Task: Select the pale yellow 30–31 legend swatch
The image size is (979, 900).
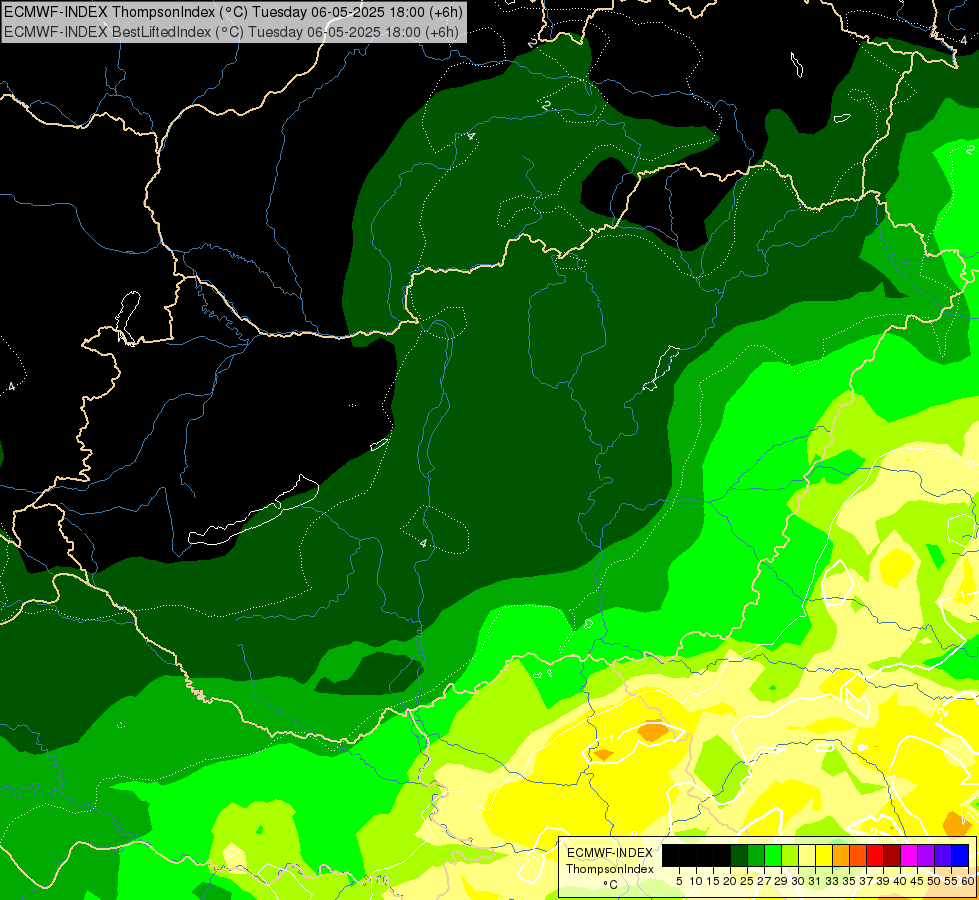Action: (807, 855)
